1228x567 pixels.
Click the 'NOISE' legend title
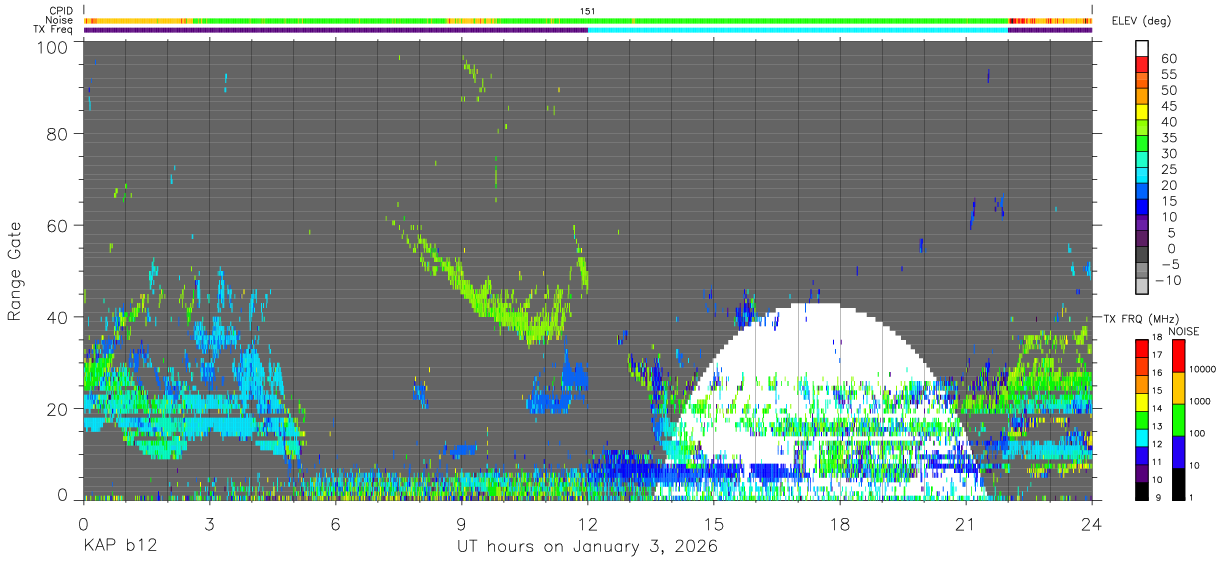point(1183,331)
